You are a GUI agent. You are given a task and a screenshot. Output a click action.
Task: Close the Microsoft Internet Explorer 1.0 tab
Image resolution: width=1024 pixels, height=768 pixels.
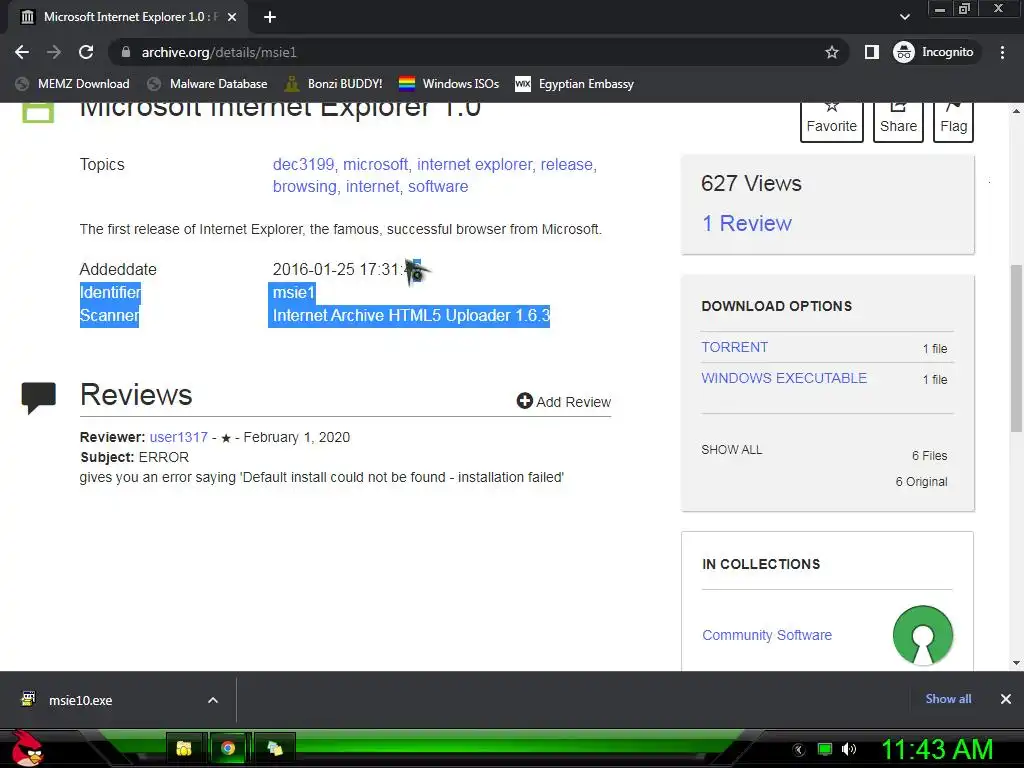[x=232, y=17]
